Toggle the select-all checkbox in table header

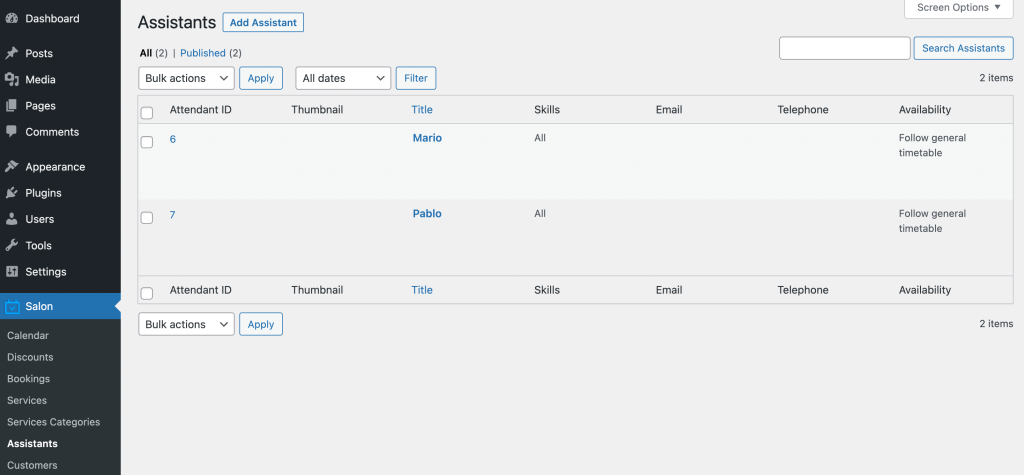tap(147, 113)
